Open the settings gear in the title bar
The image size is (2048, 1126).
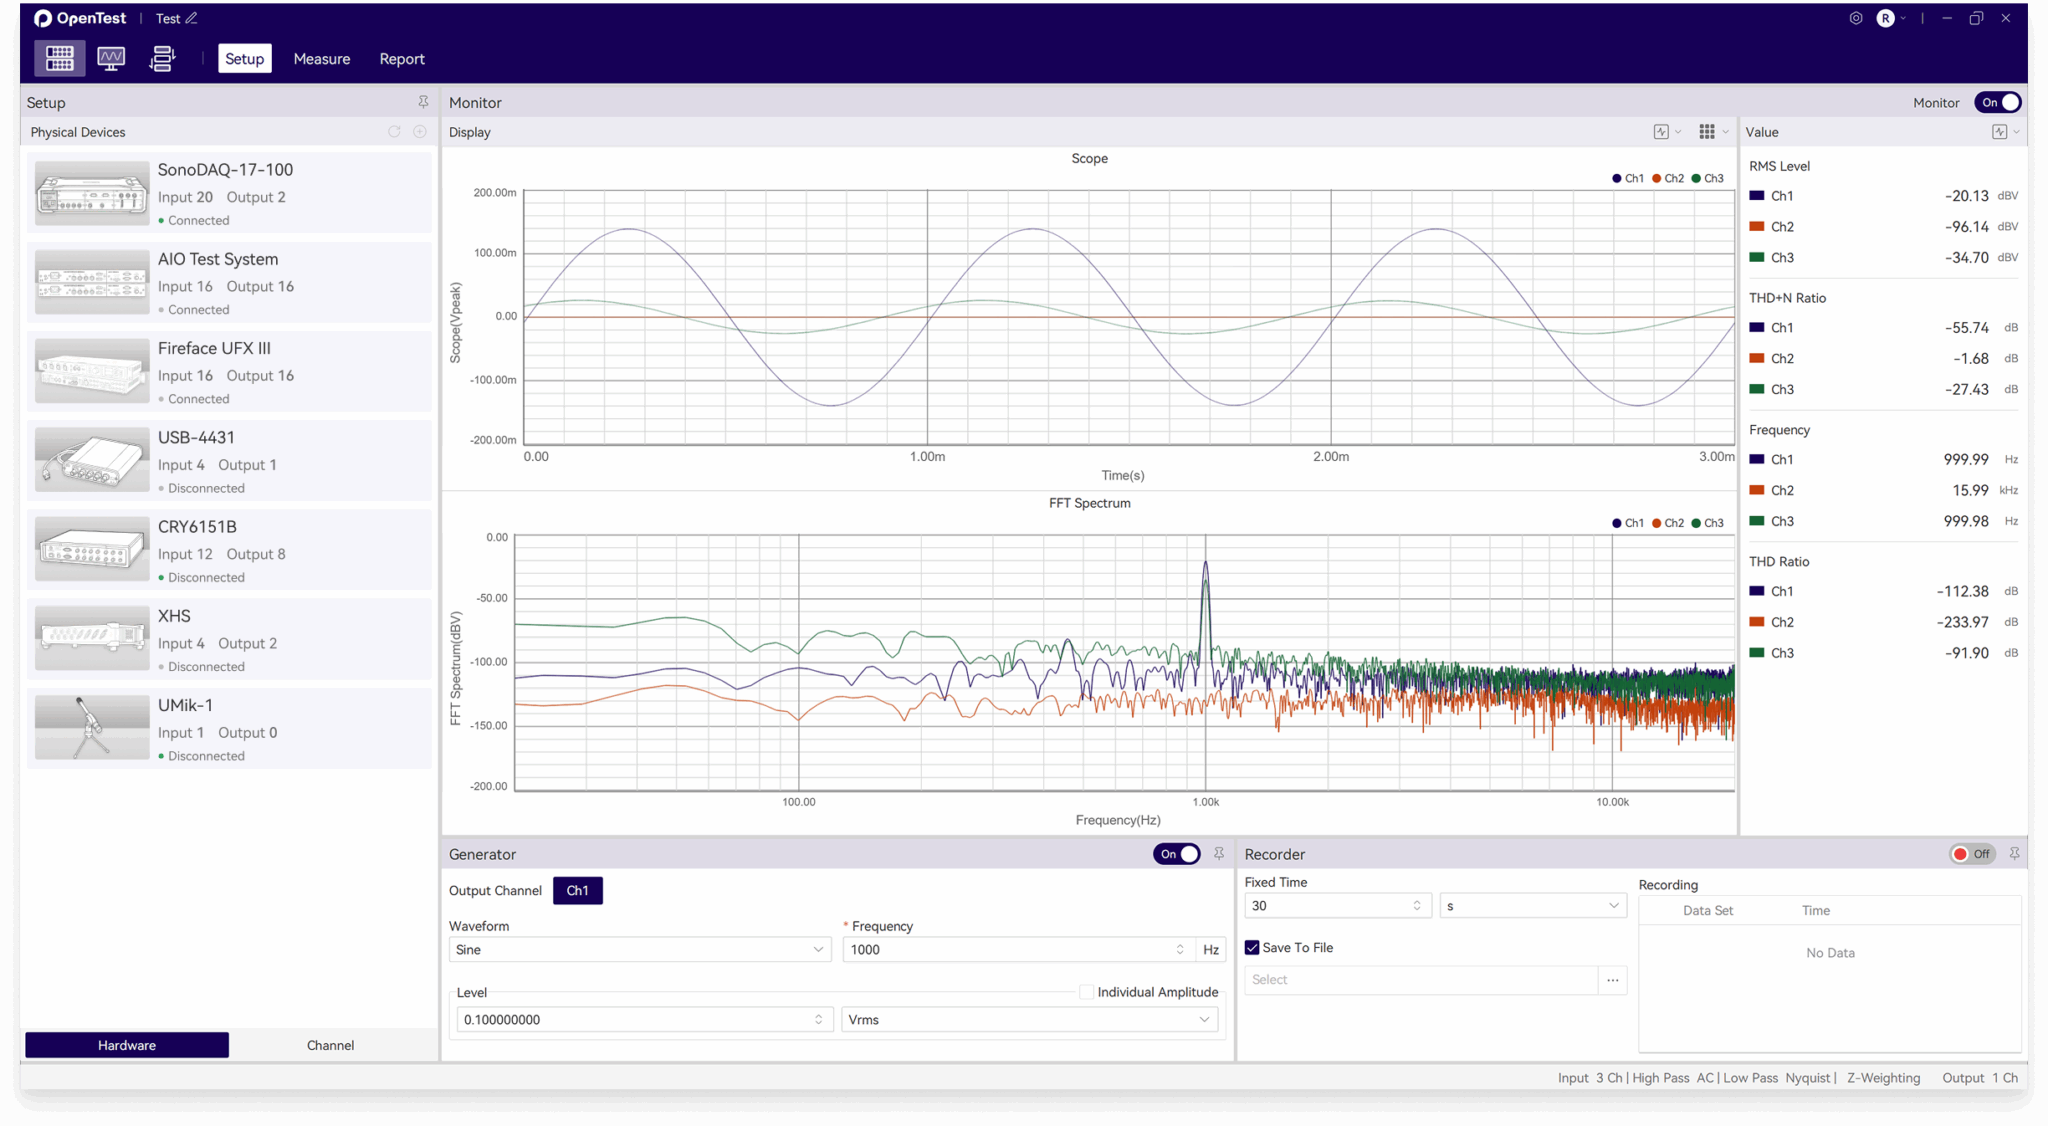1856,18
